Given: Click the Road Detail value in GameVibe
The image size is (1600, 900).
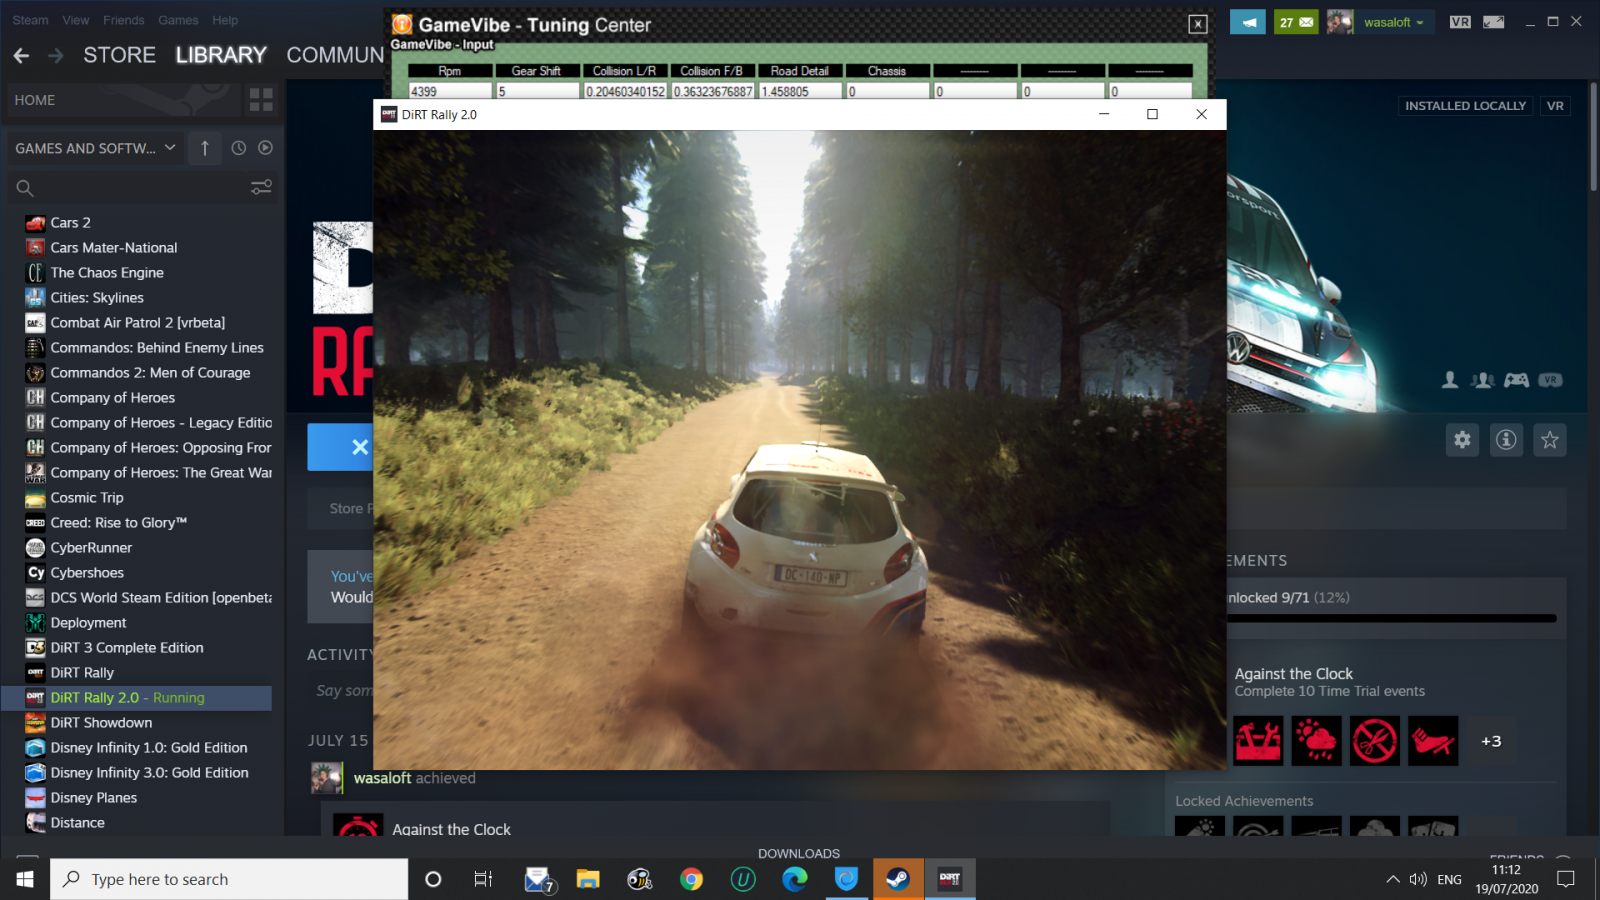Looking at the screenshot, I should [x=801, y=91].
